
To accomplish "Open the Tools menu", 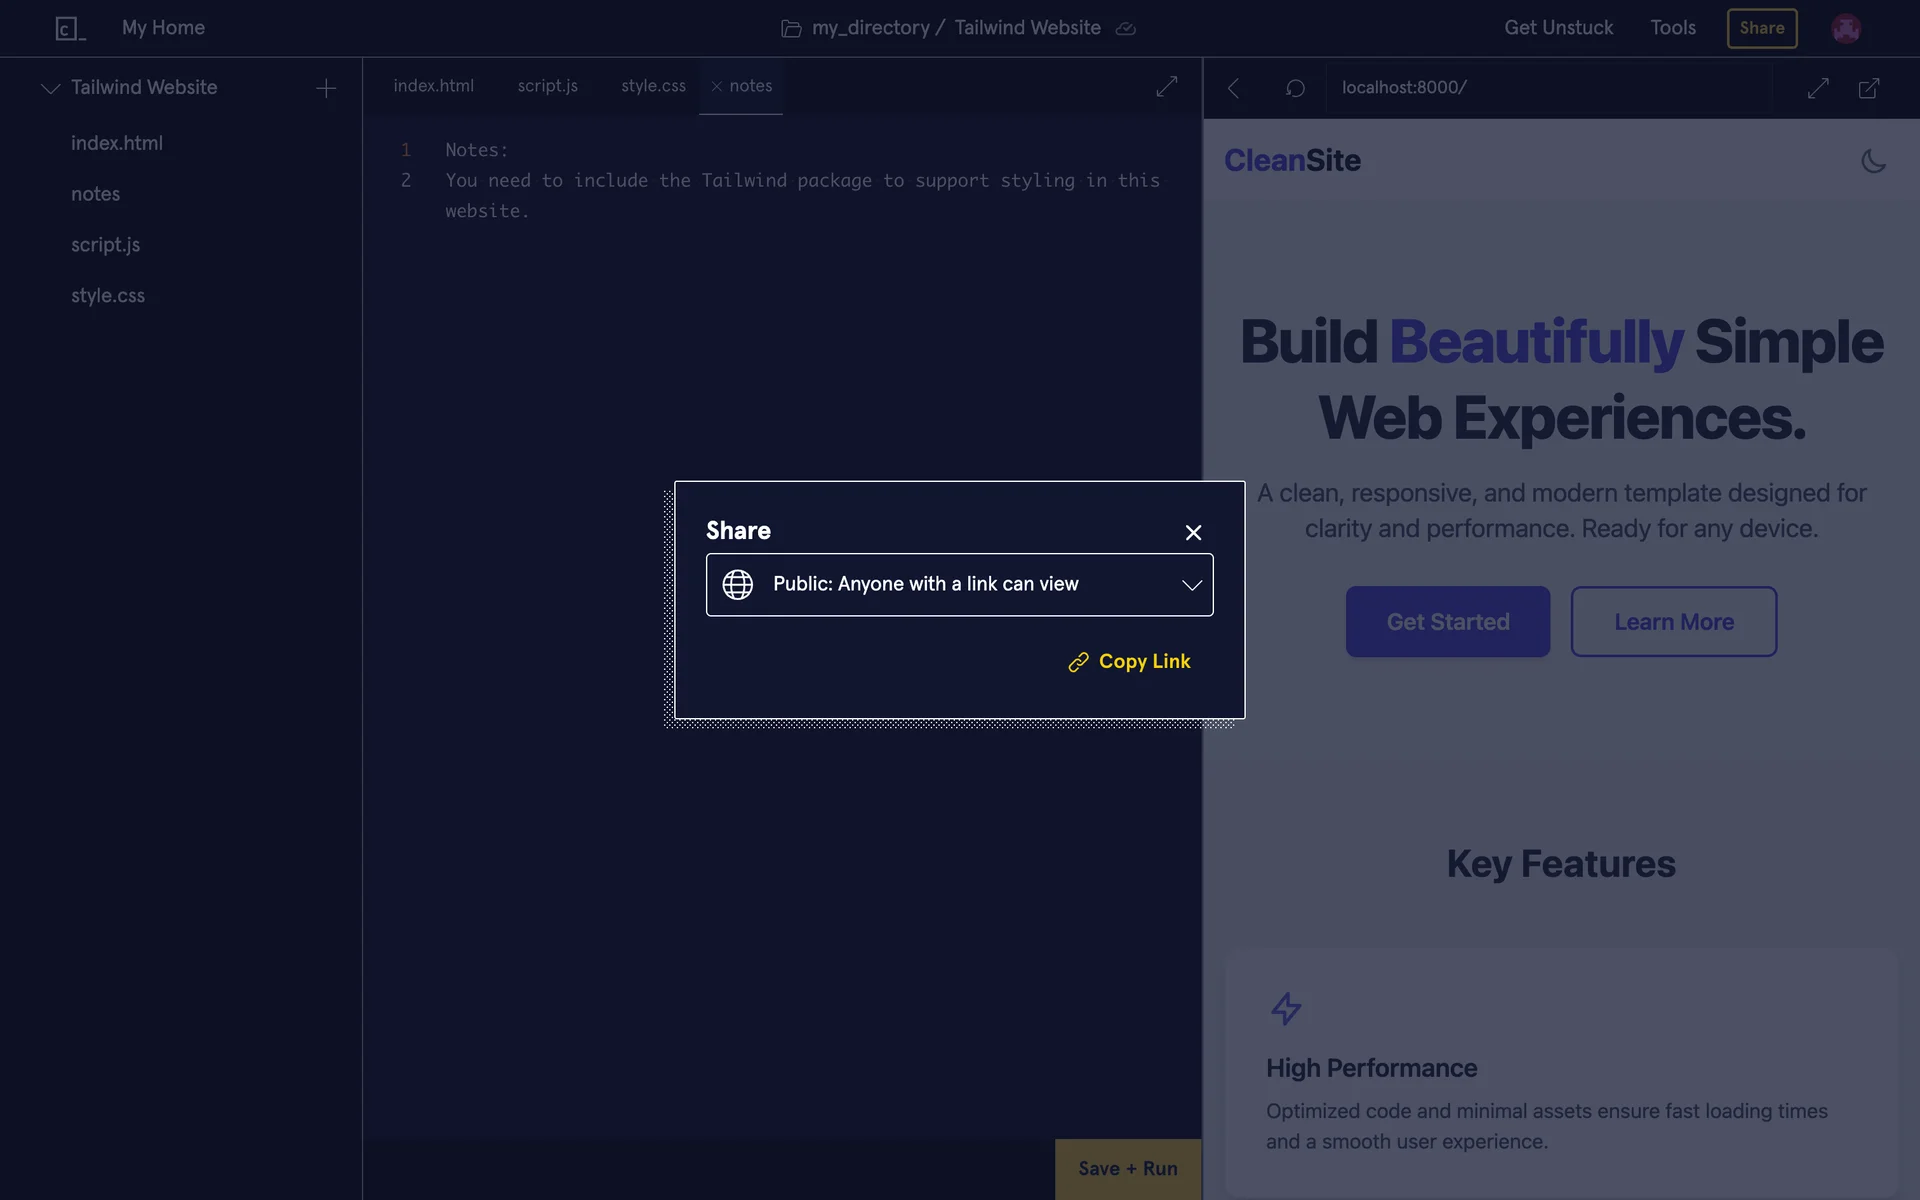I will tap(1672, 28).
